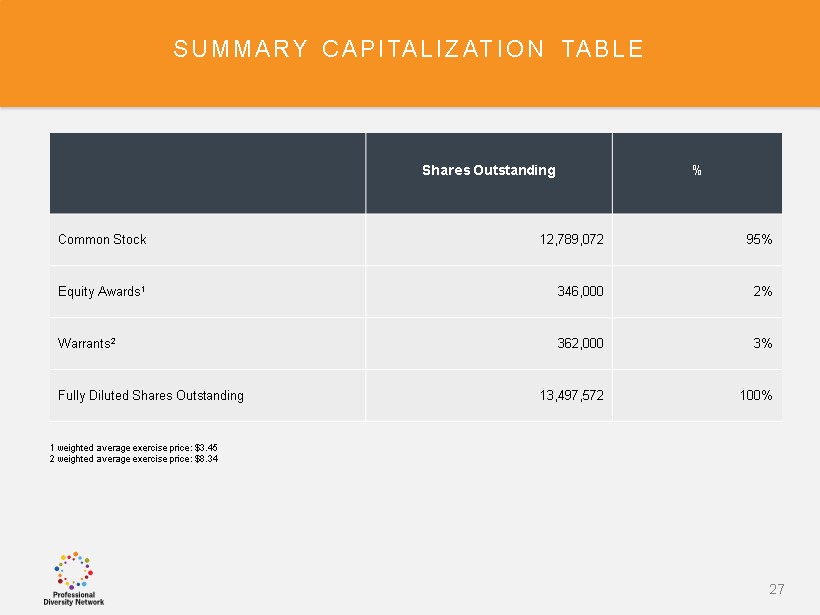Click the 362,000 shares value
Image resolution: width=820 pixels, height=615 pixels.
click(x=579, y=343)
